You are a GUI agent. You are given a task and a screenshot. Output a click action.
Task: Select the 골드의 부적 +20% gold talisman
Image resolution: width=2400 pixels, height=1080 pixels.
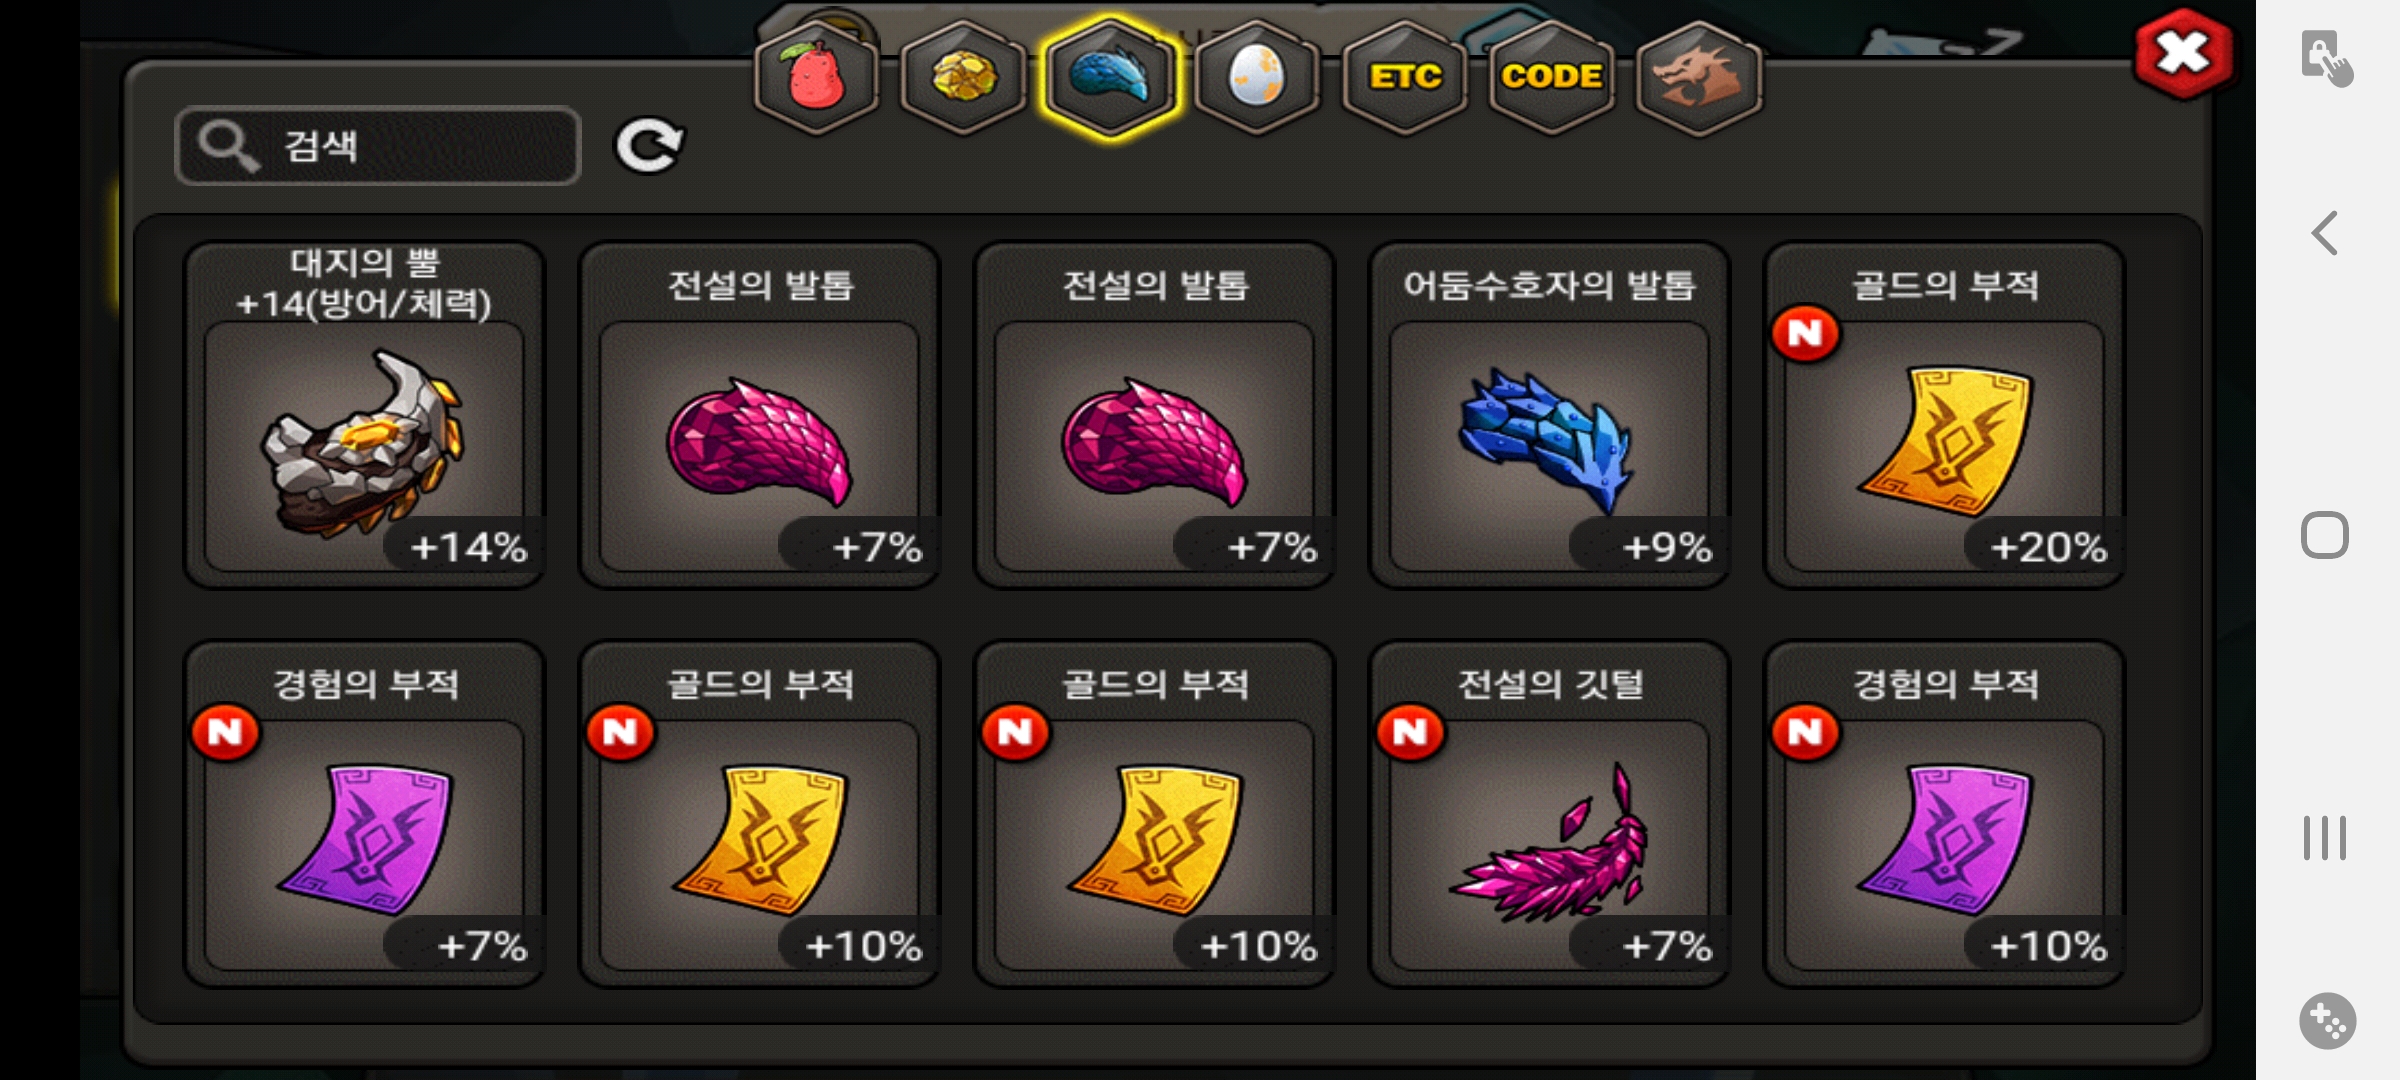click(1945, 415)
